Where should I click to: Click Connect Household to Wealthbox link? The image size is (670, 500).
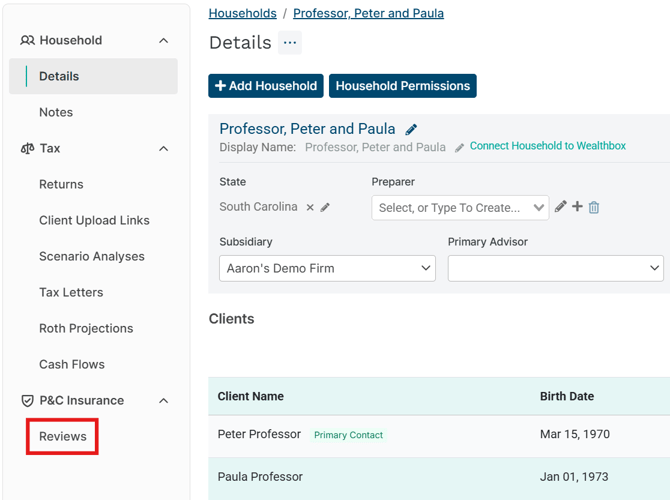tap(548, 146)
